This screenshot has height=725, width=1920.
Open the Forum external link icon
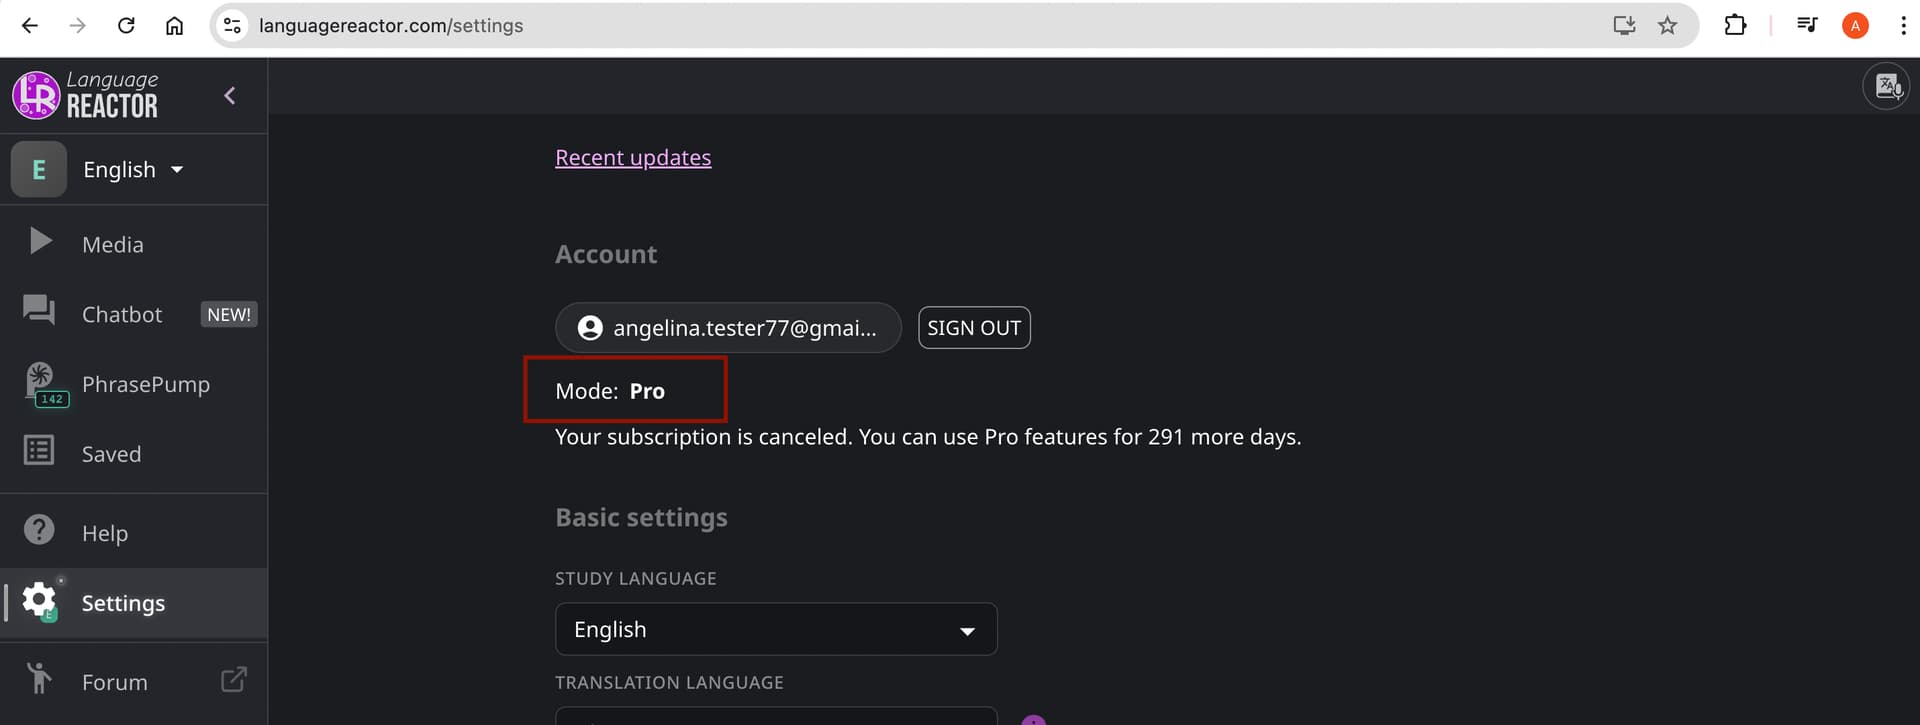tap(233, 680)
